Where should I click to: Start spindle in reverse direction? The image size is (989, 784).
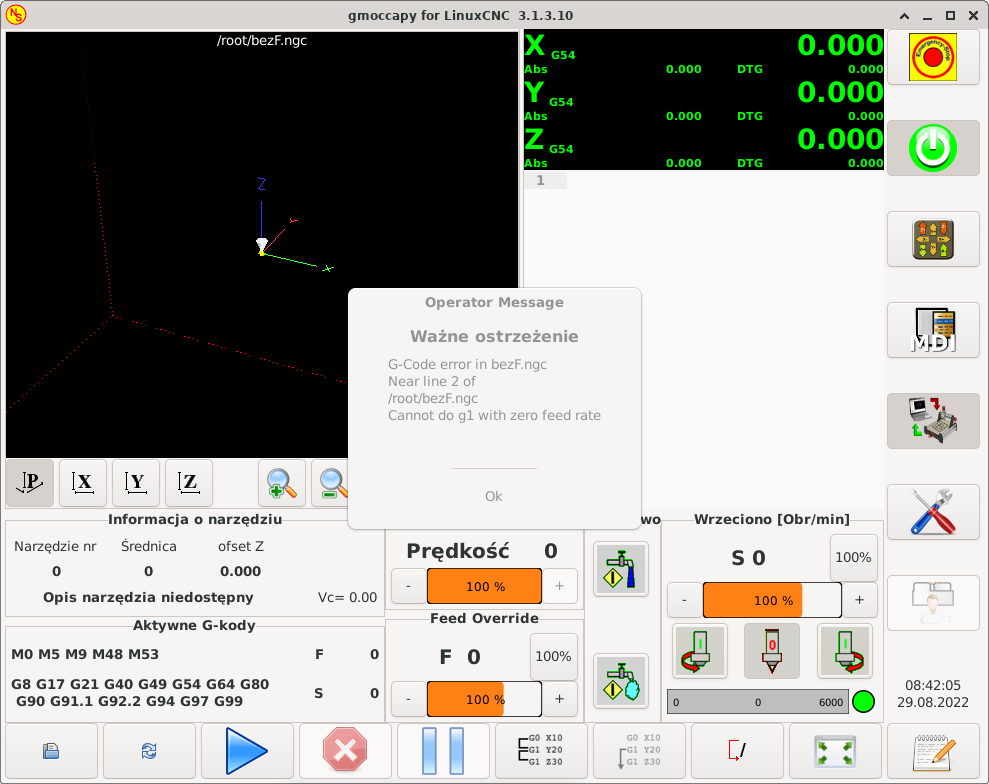pyautogui.click(x=699, y=651)
